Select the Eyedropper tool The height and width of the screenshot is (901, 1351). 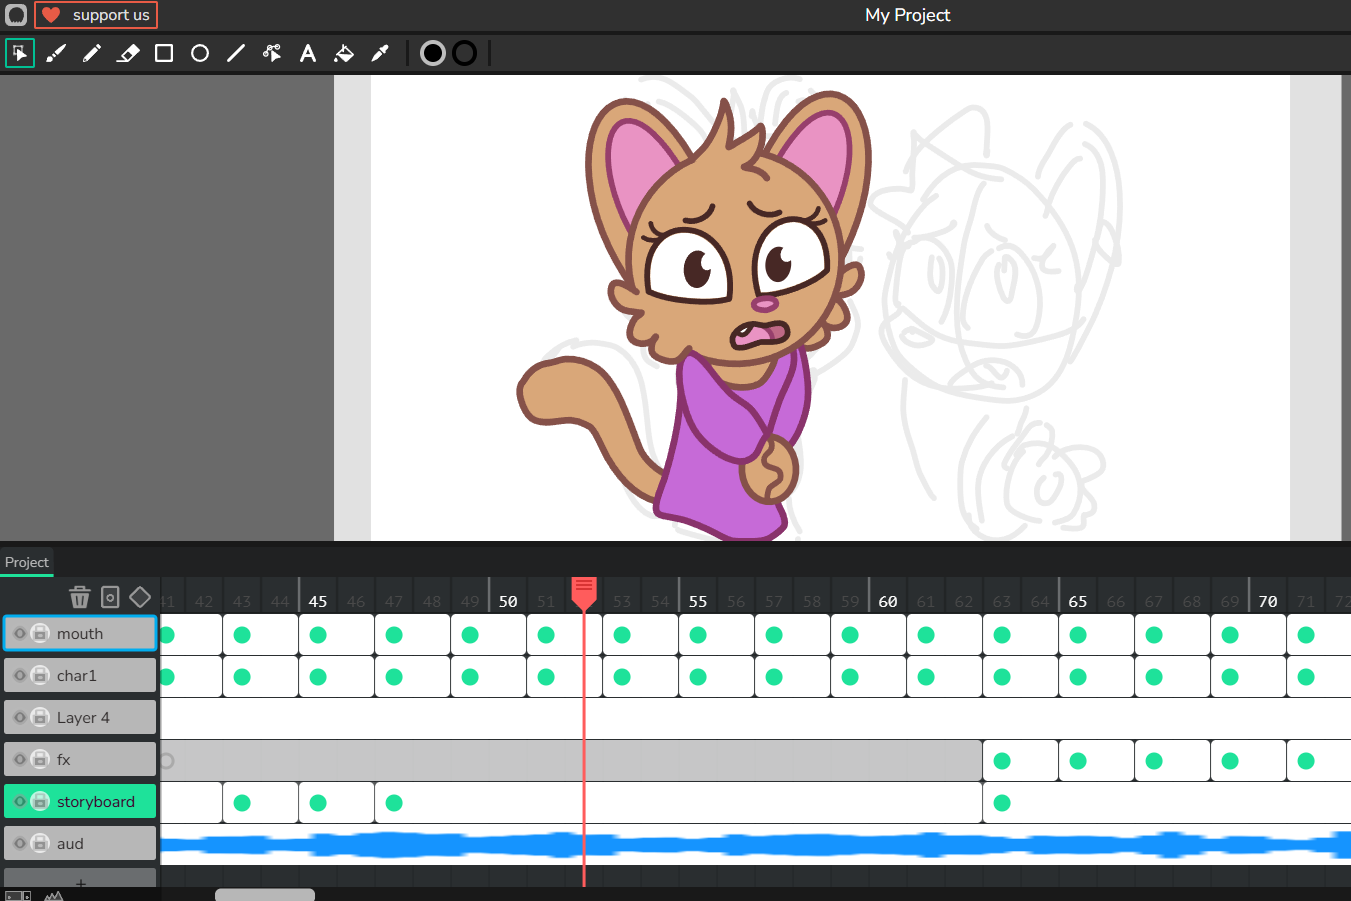click(x=380, y=53)
